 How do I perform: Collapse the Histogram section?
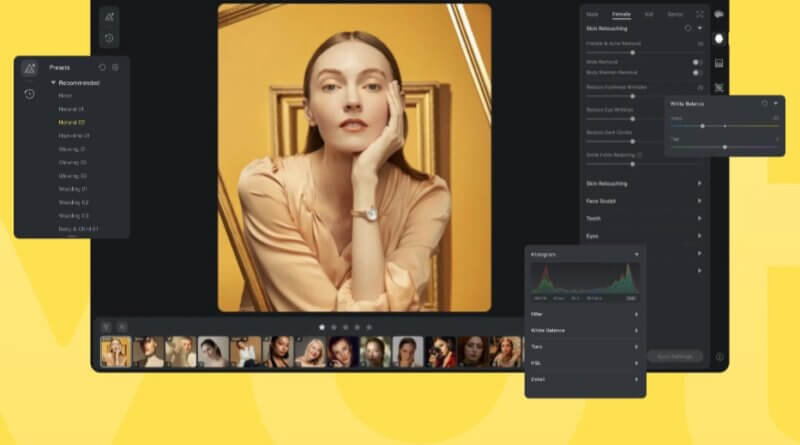[636, 254]
